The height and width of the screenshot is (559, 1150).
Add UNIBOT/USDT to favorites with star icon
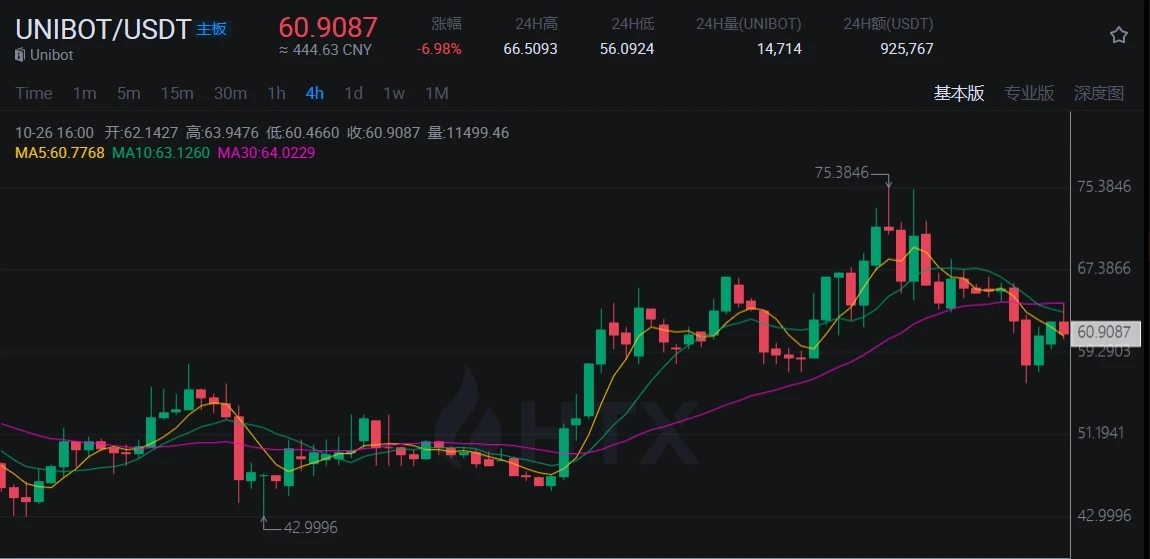(1119, 35)
